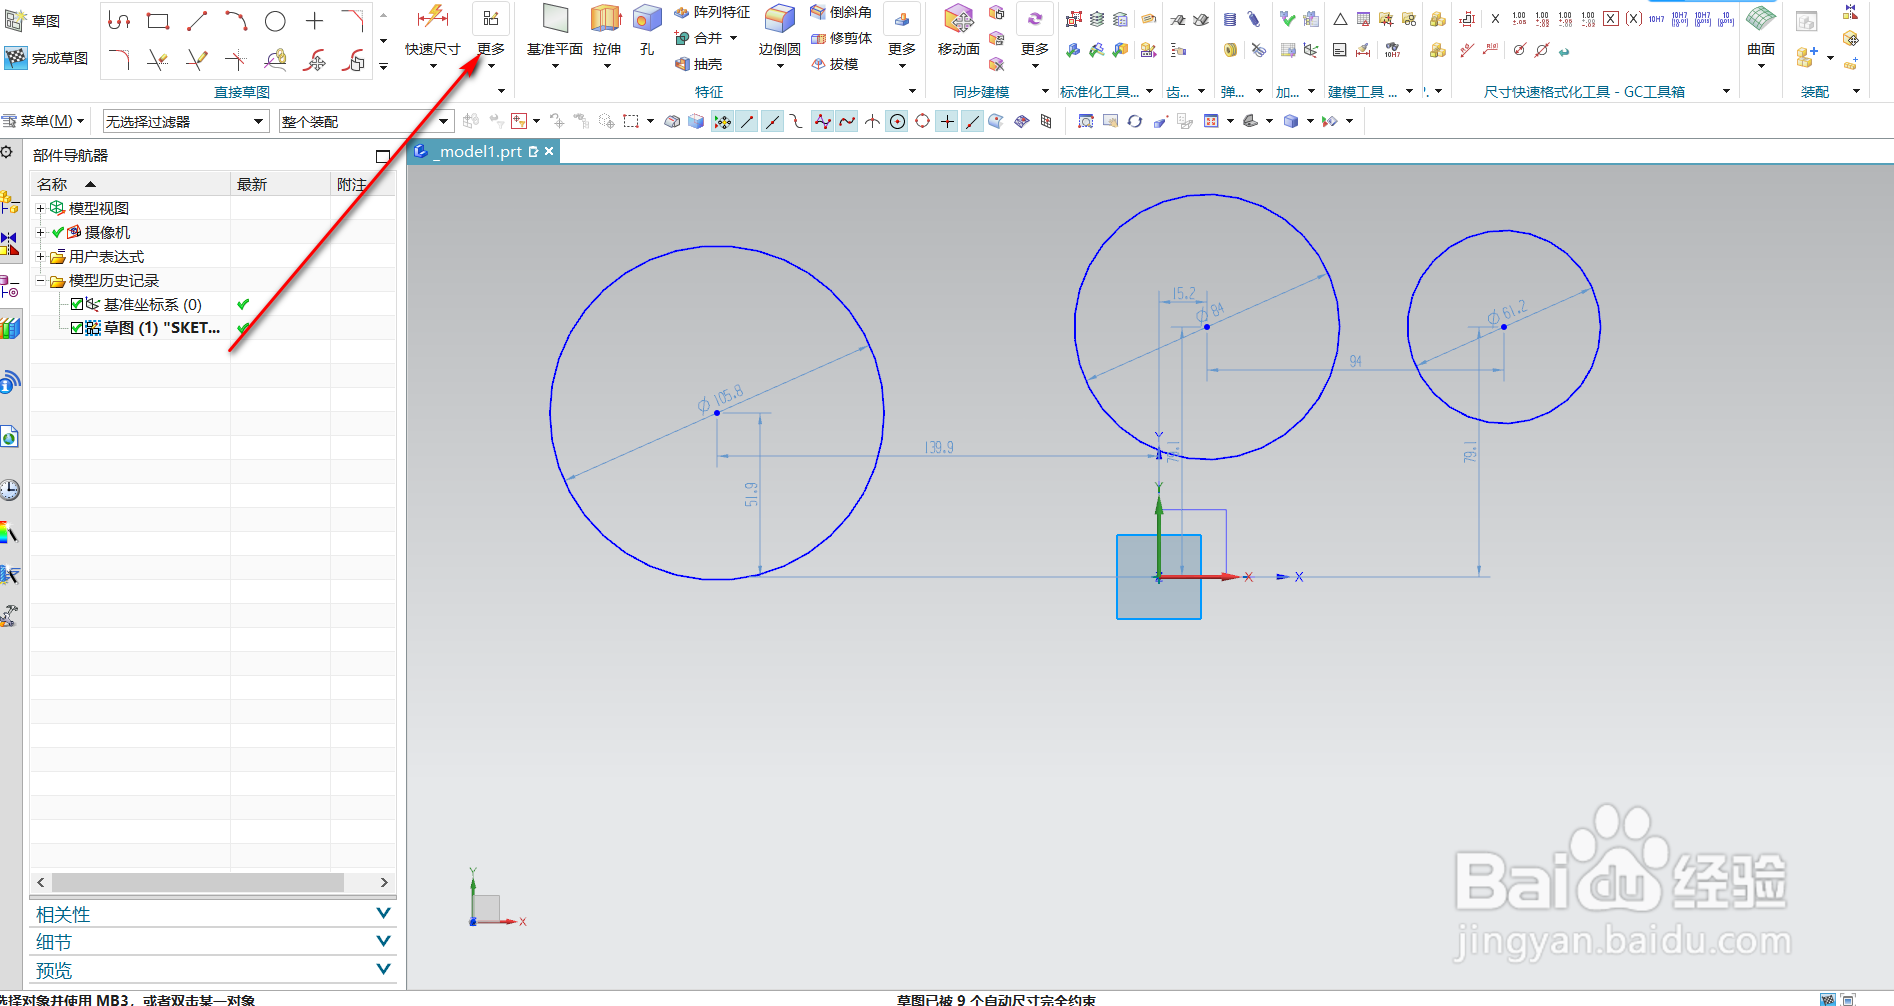1894x1006 pixels.
Task: Select the Fillet sketch tool
Action: click(x=119, y=60)
